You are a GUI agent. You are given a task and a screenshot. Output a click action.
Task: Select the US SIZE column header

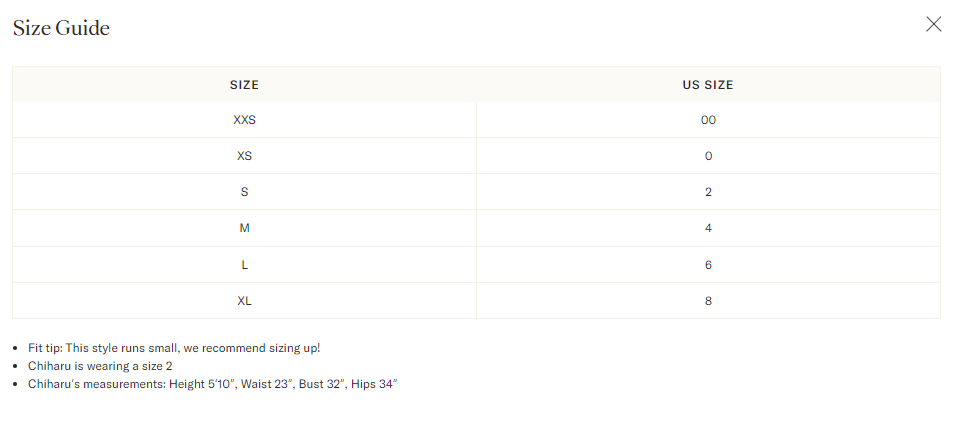[708, 85]
